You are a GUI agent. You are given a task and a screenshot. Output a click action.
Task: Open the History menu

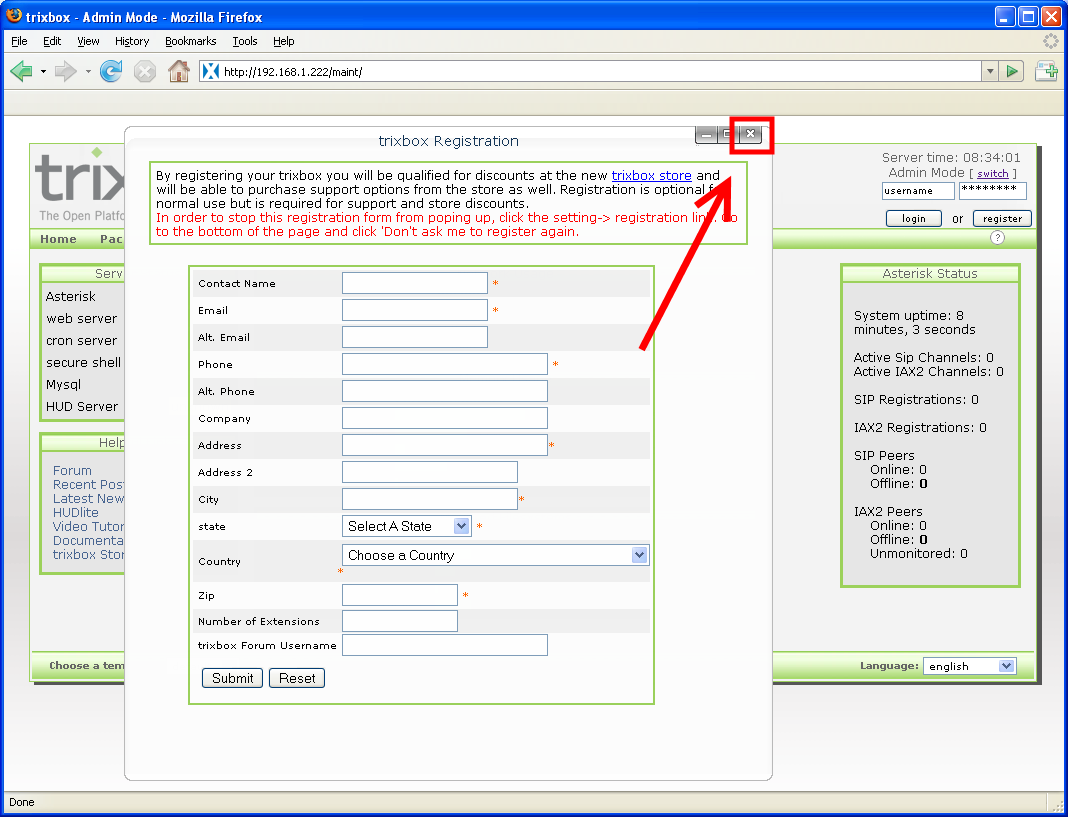click(x=131, y=41)
